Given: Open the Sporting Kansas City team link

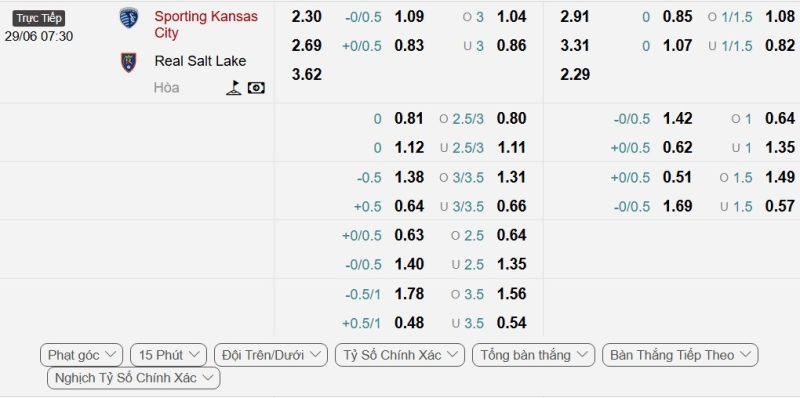Looking at the screenshot, I should [206, 24].
